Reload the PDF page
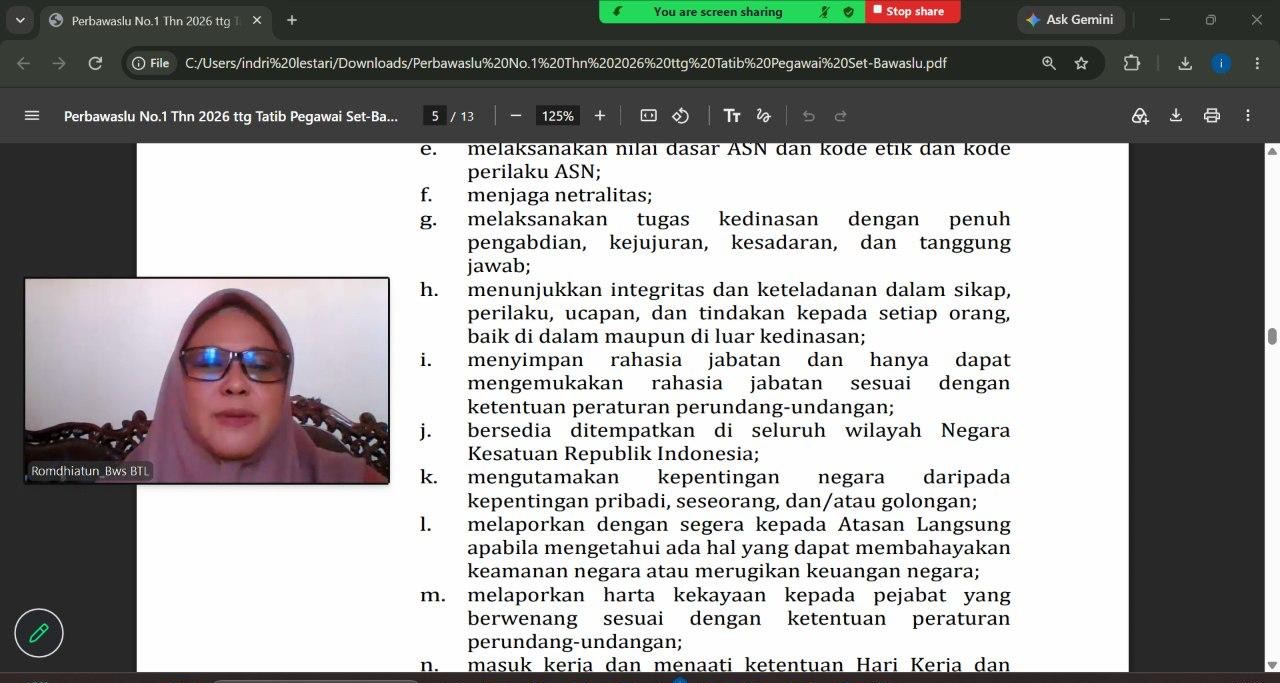 [95, 63]
